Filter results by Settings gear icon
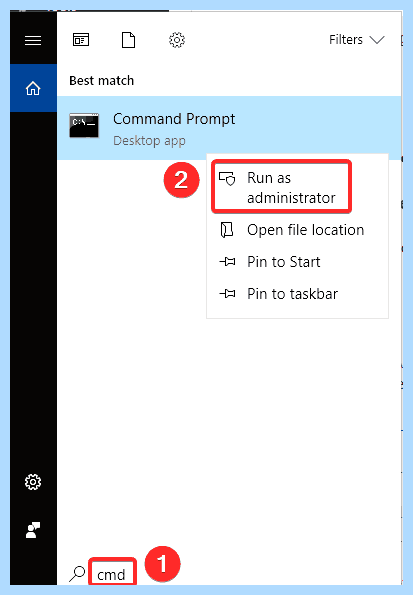Viewport: 413px width, 595px height. point(177,40)
